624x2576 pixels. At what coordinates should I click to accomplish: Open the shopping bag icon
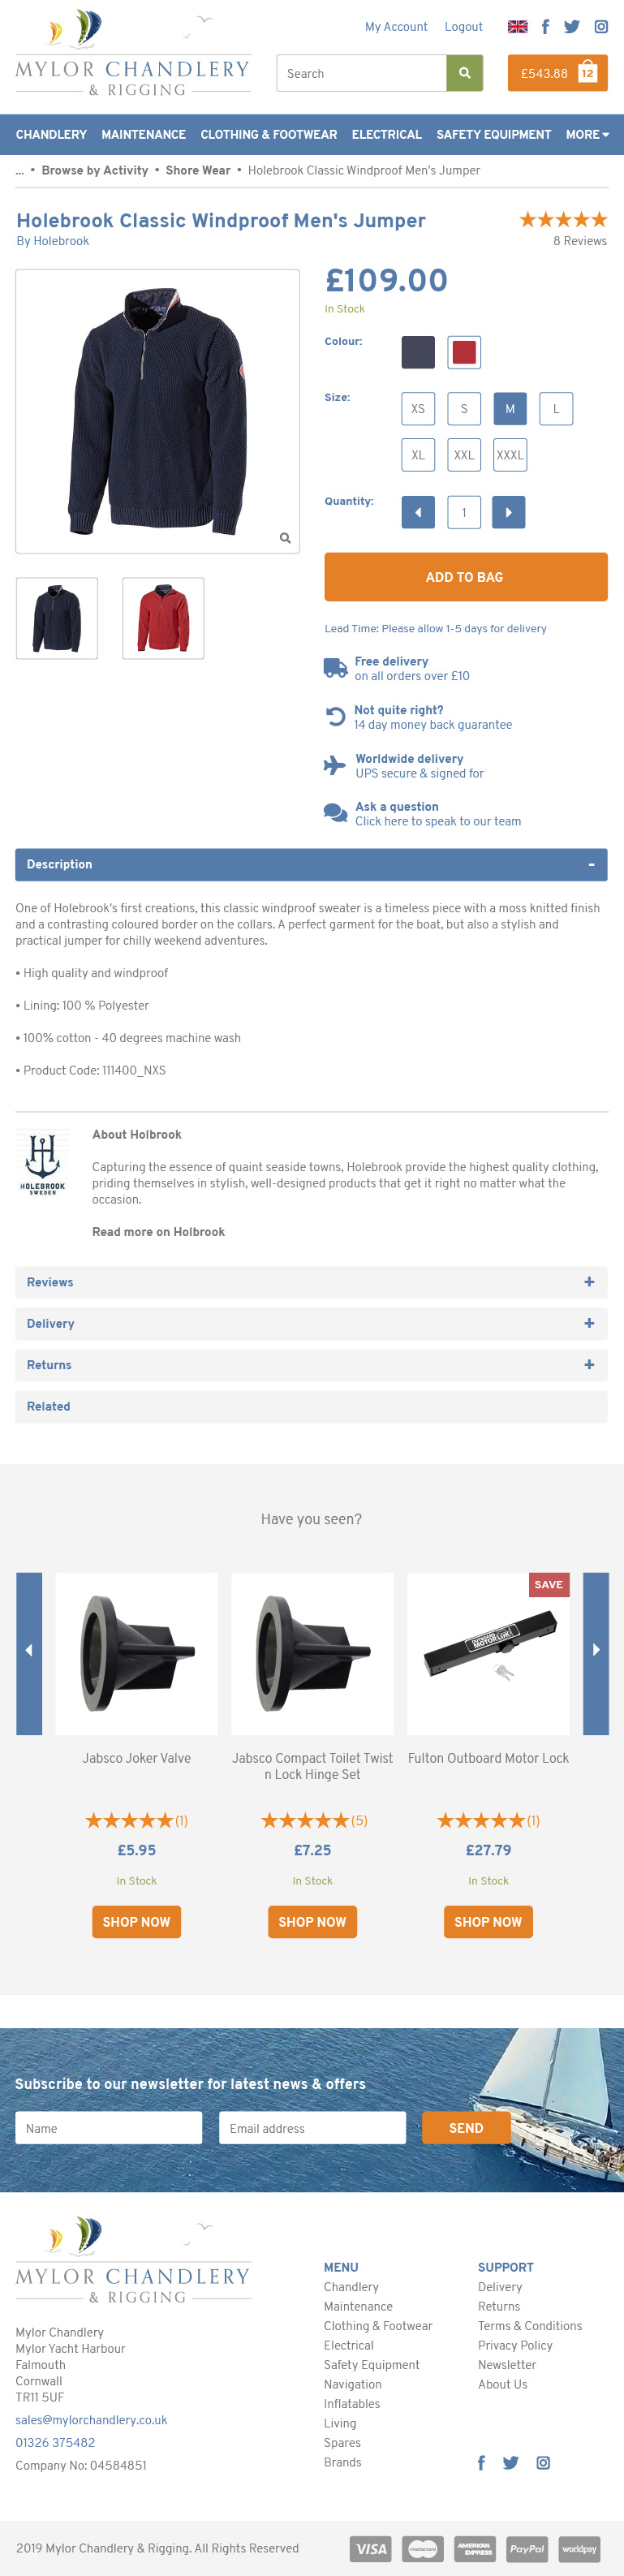tap(587, 73)
